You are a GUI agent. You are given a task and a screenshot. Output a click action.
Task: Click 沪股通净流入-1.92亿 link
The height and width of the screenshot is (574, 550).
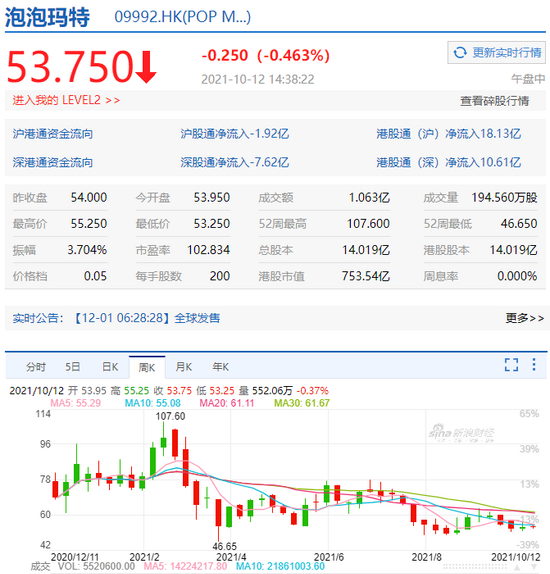tap(235, 134)
